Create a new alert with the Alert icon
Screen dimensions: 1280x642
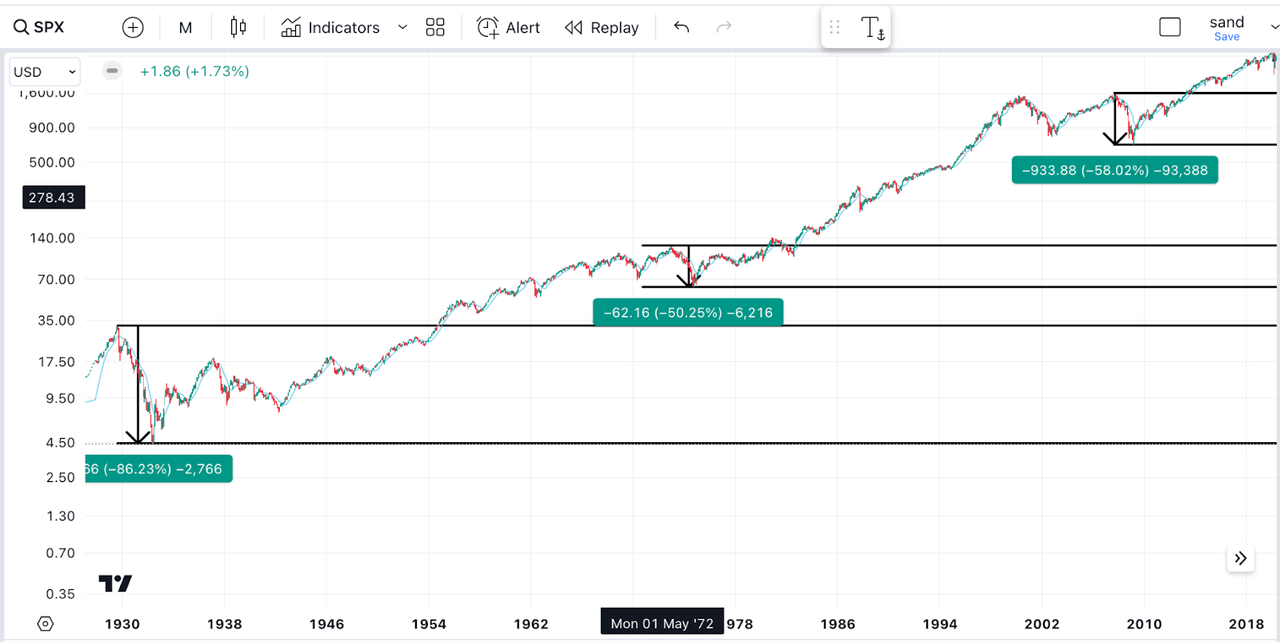pyautogui.click(x=508, y=27)
